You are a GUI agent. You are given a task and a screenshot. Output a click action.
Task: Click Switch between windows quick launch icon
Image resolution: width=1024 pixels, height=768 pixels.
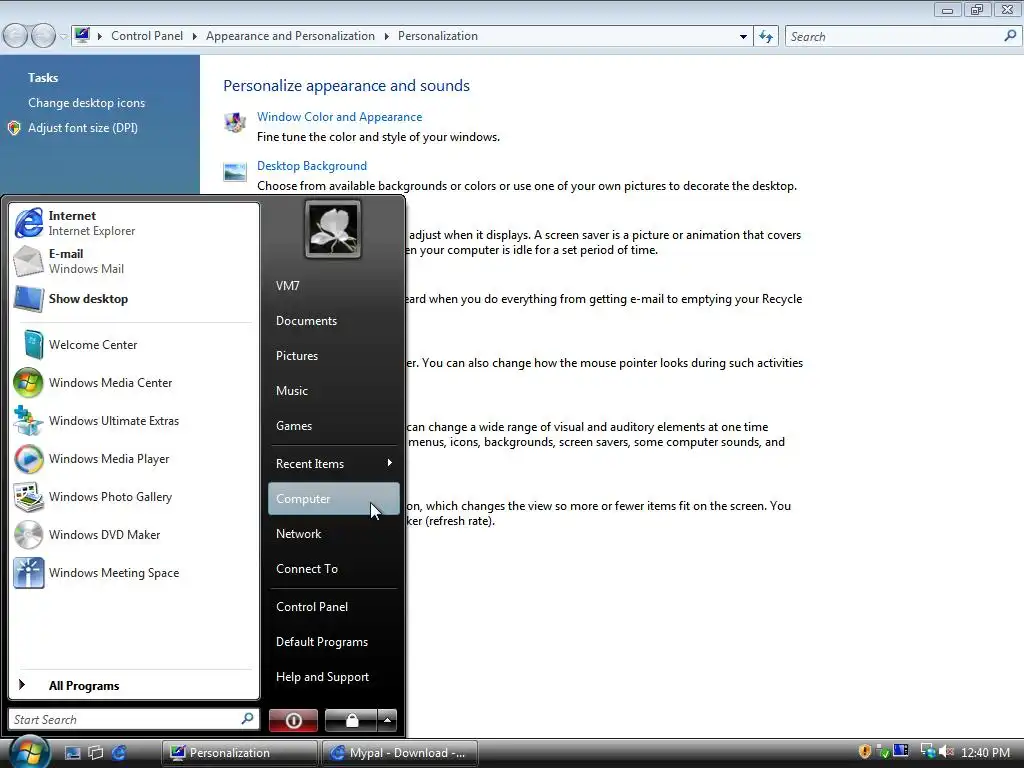click(x=95, y=753)
